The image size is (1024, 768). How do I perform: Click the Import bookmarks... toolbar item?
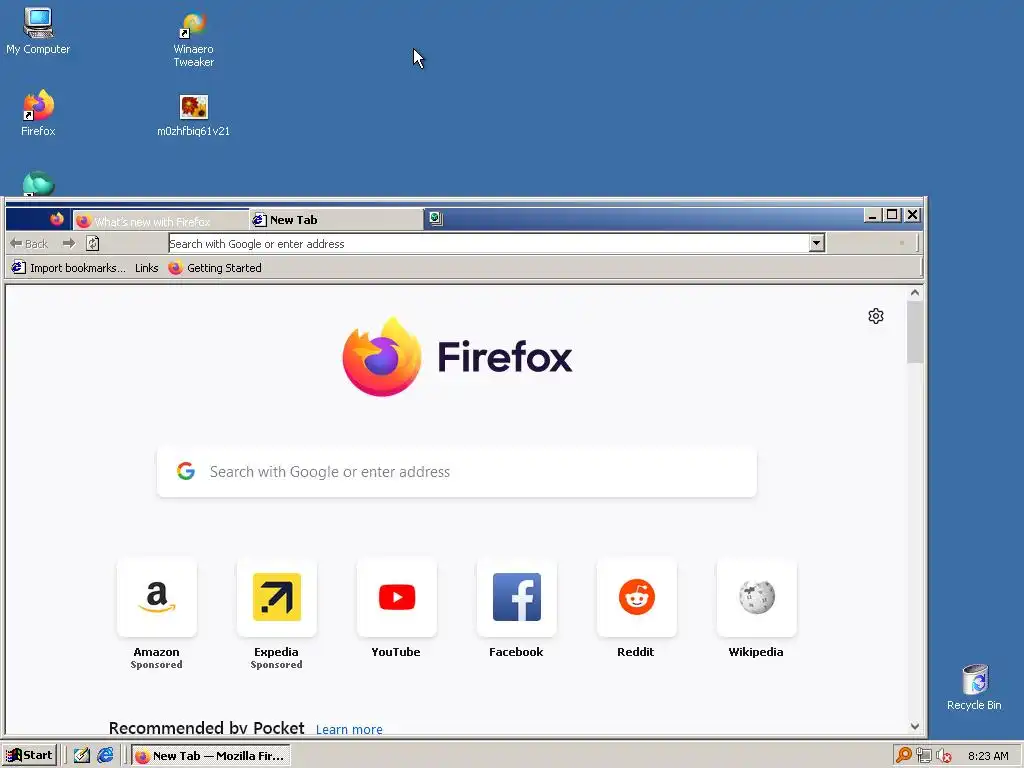point(69,268)
